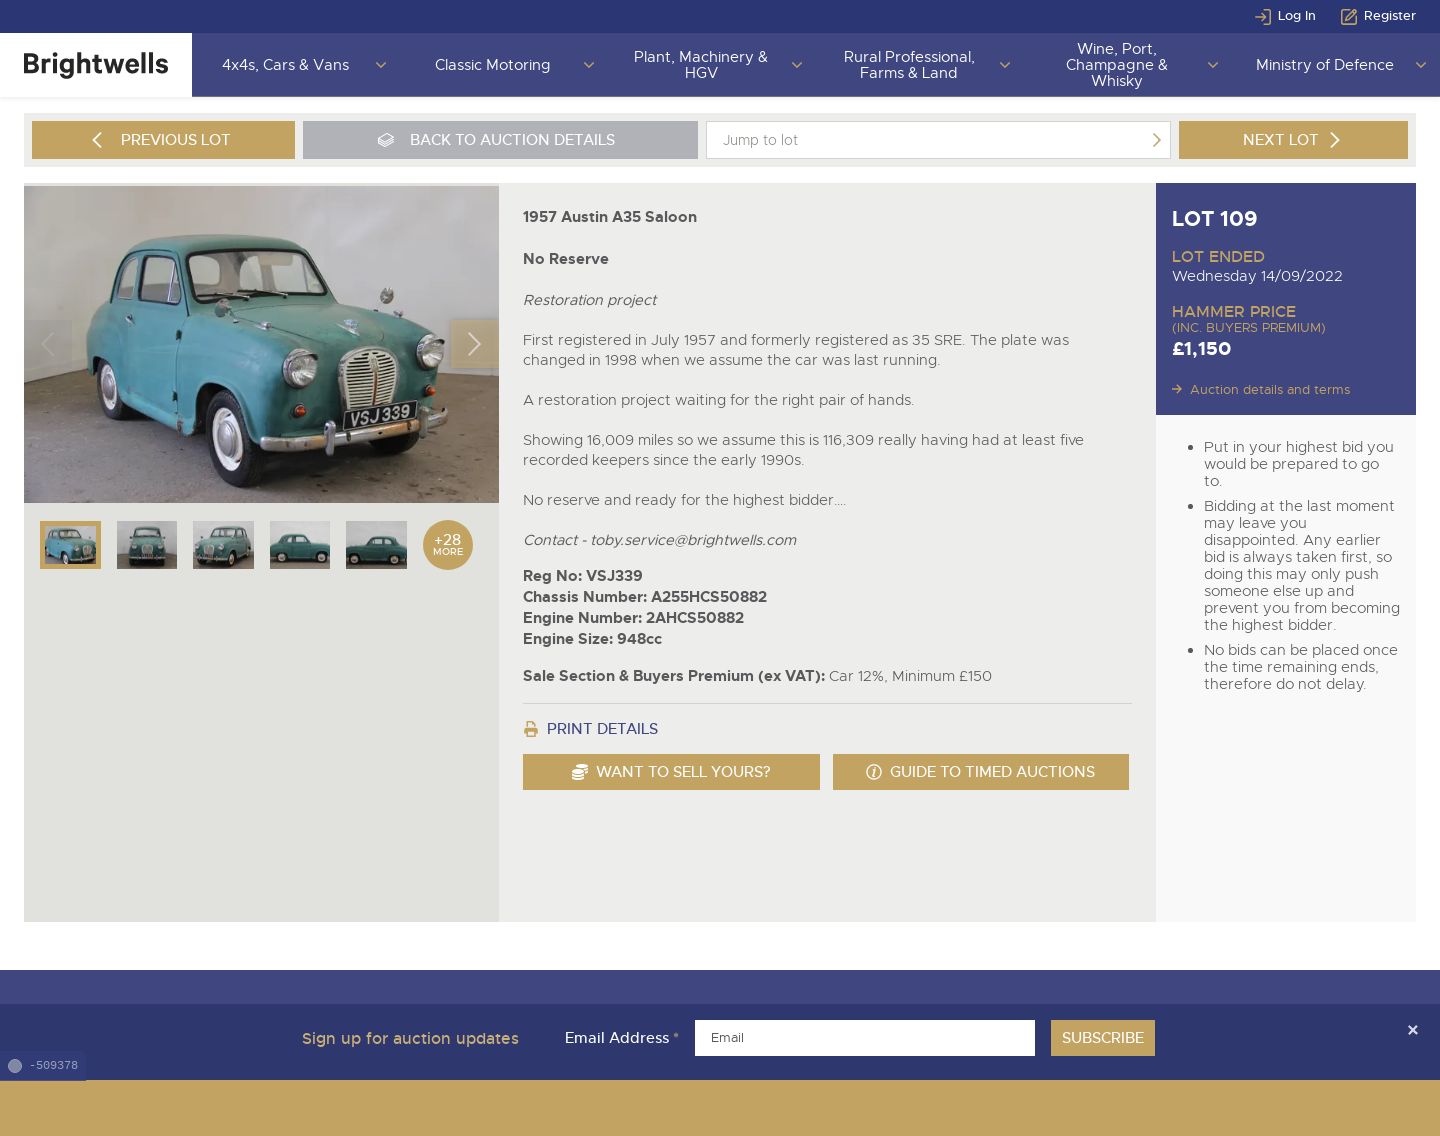Screen dimensions: 1440x1136
Task: Open Guide To Timed Auctions
Action: click(x=981, y=772)
